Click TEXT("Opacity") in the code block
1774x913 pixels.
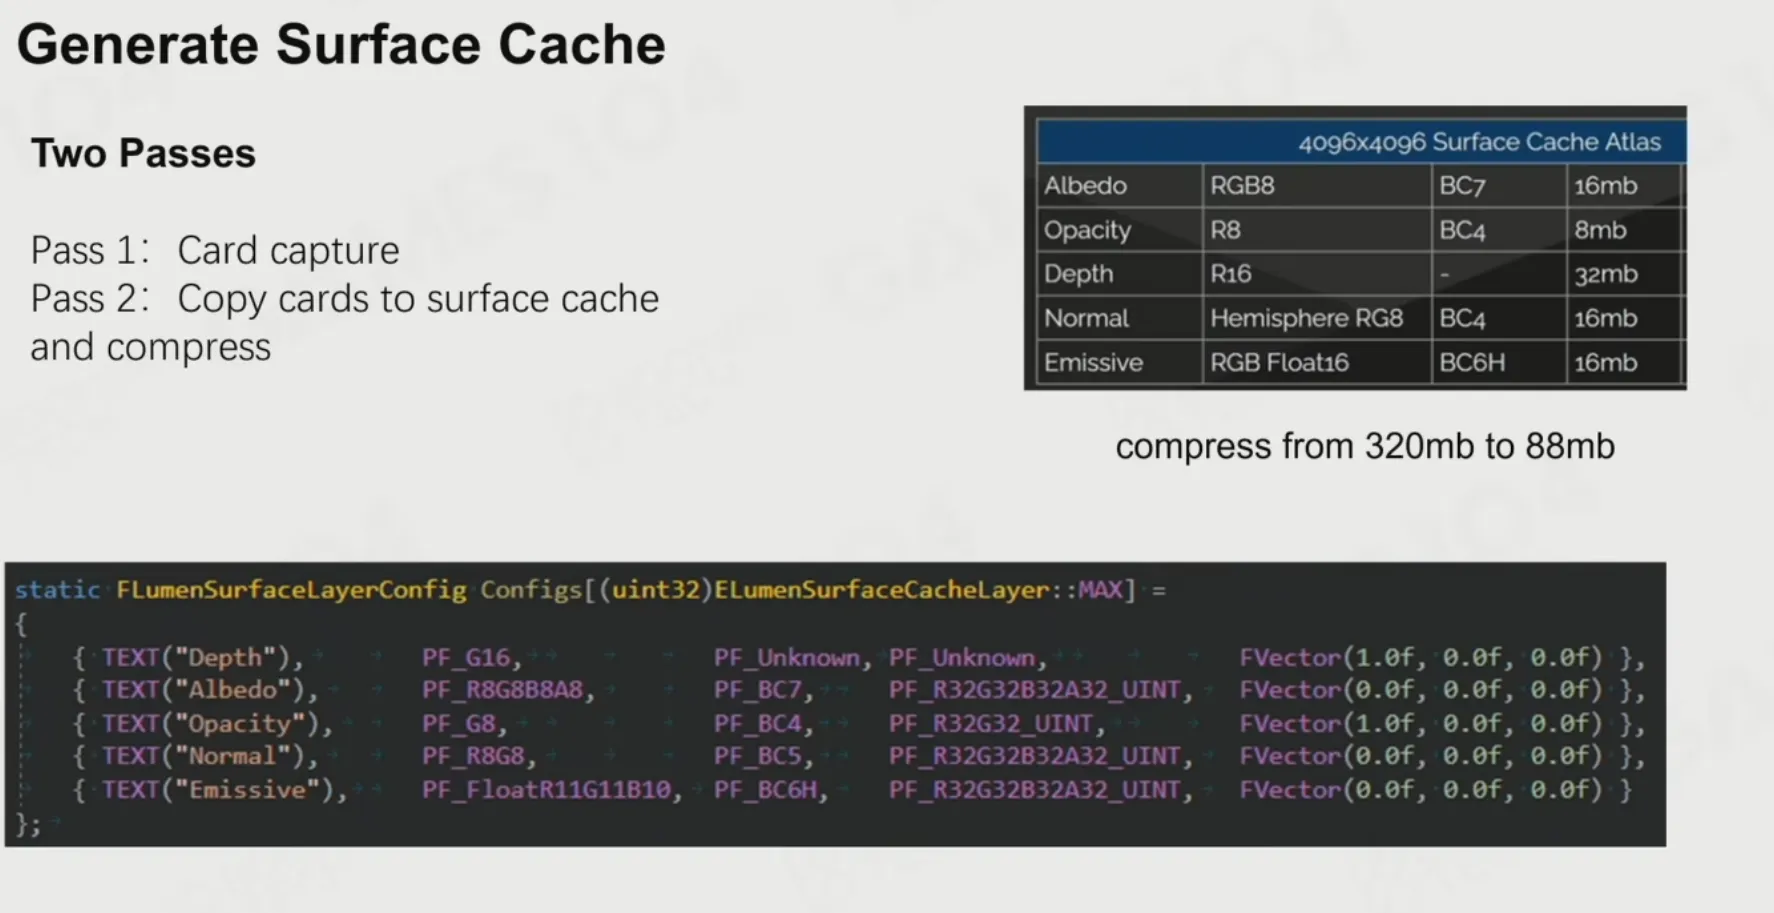tap(209, 723)
